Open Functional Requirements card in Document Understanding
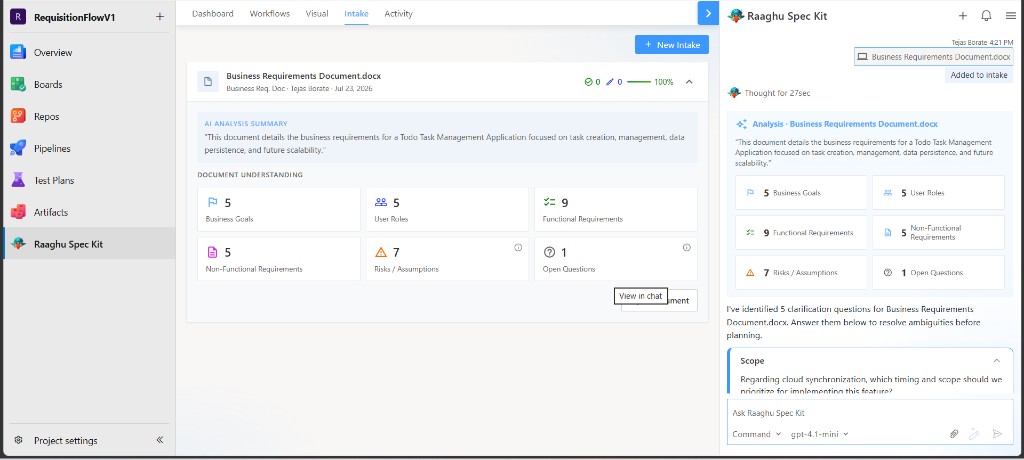This screenshot has width=1024, height=460. click(616, 210)
